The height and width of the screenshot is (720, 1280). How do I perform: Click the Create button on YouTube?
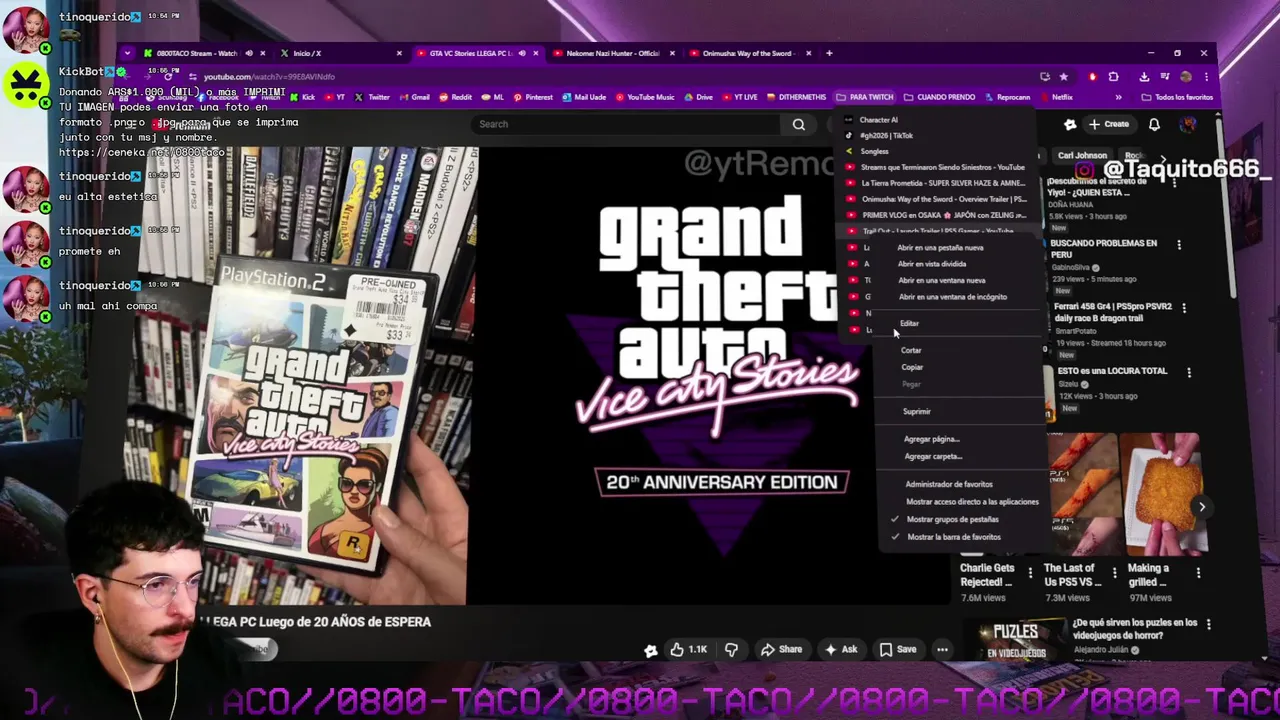click(1109, 124)
